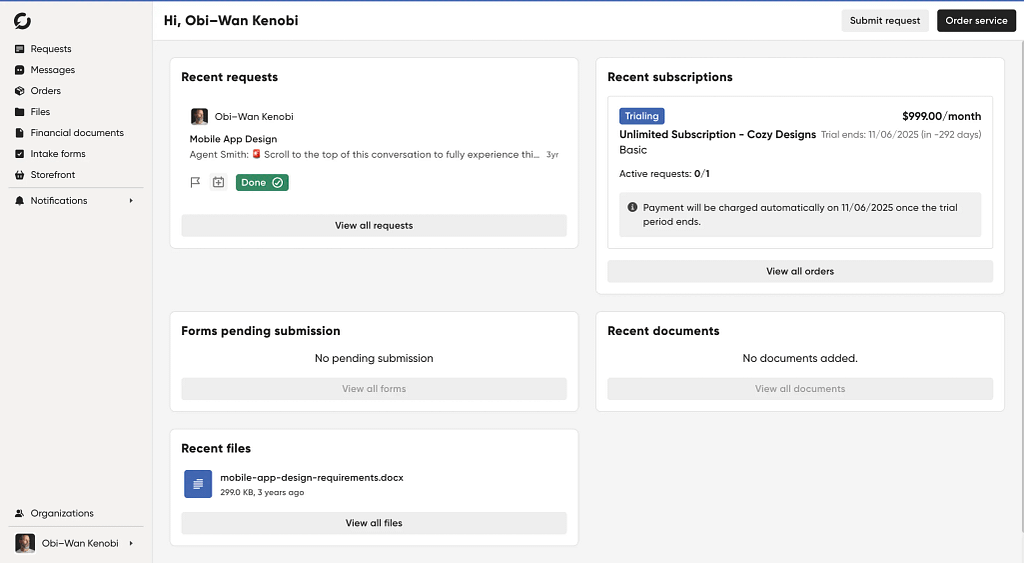
Task: Click the Files folder icon
Action: pos(20,112)
